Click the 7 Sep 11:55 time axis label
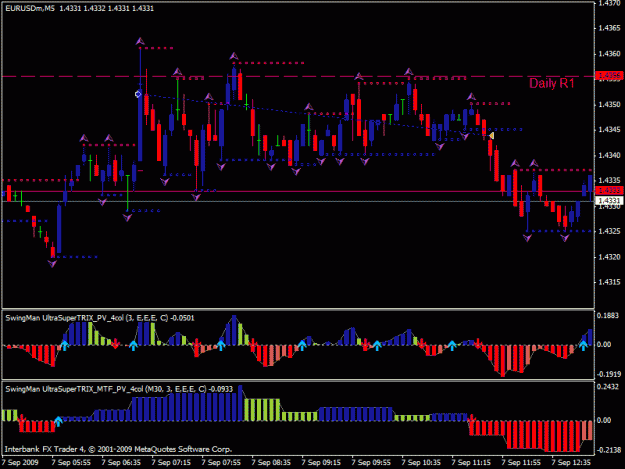The width and height of the screenshot is (625, 469). [521, 463]
